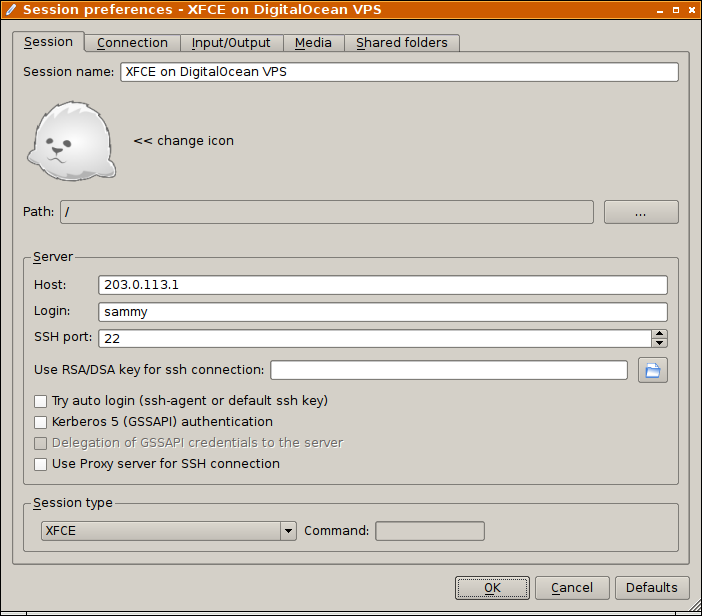Click the Command input field
This screenshot has width=702, height=616.
tap(430, 531)
